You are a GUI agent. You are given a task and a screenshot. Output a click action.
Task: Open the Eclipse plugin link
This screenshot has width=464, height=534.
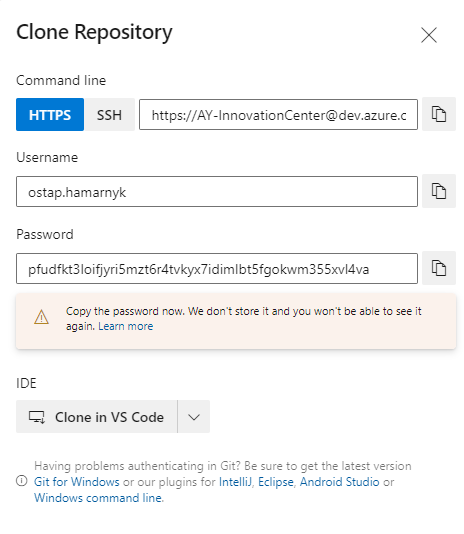pyautogui.click(x=276, y=482)
